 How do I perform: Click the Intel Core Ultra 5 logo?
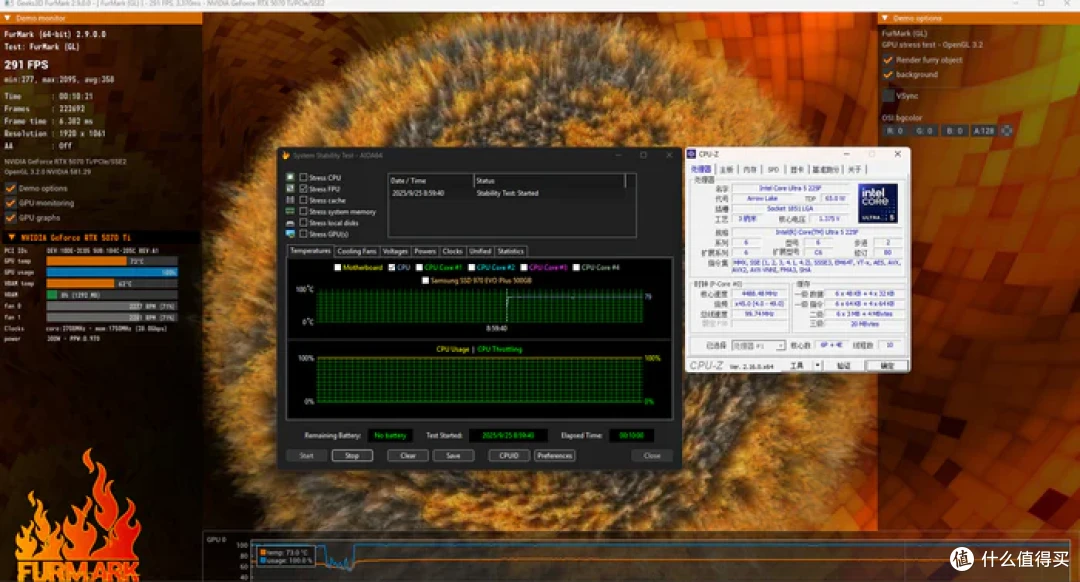click(878, 202)
